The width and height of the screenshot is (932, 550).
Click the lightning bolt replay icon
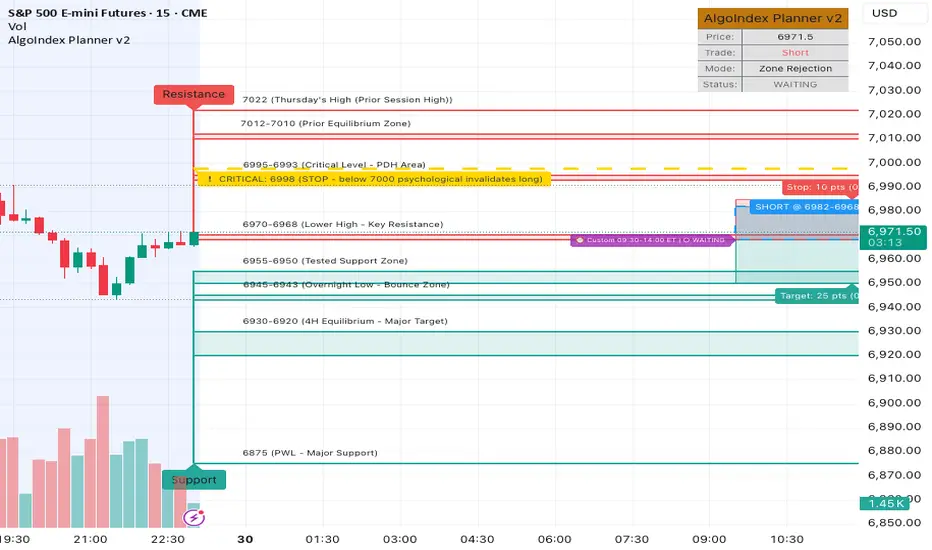pyautogui.click(x=194, y=518)
